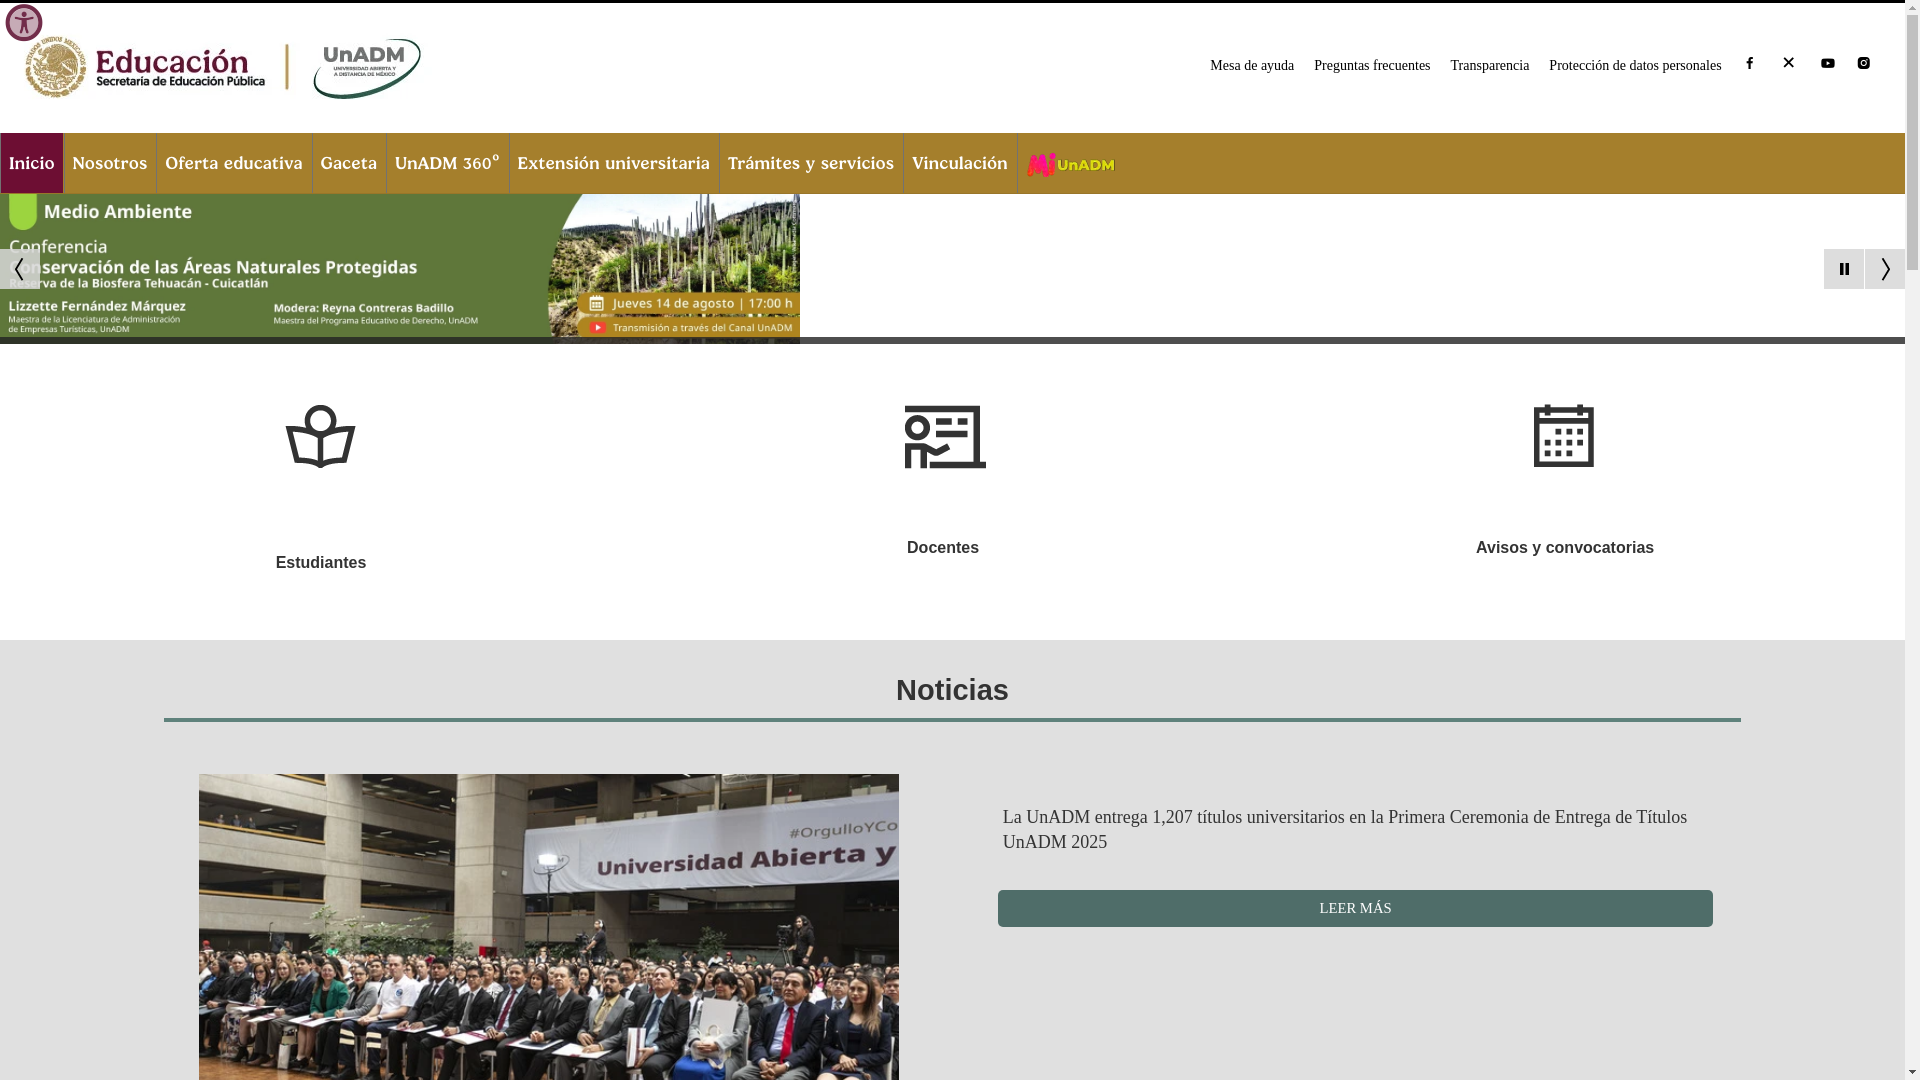Go to the previous banner slide
Image resolution: width=1920 pixels, height=1080 pixels.
[19, 269]
